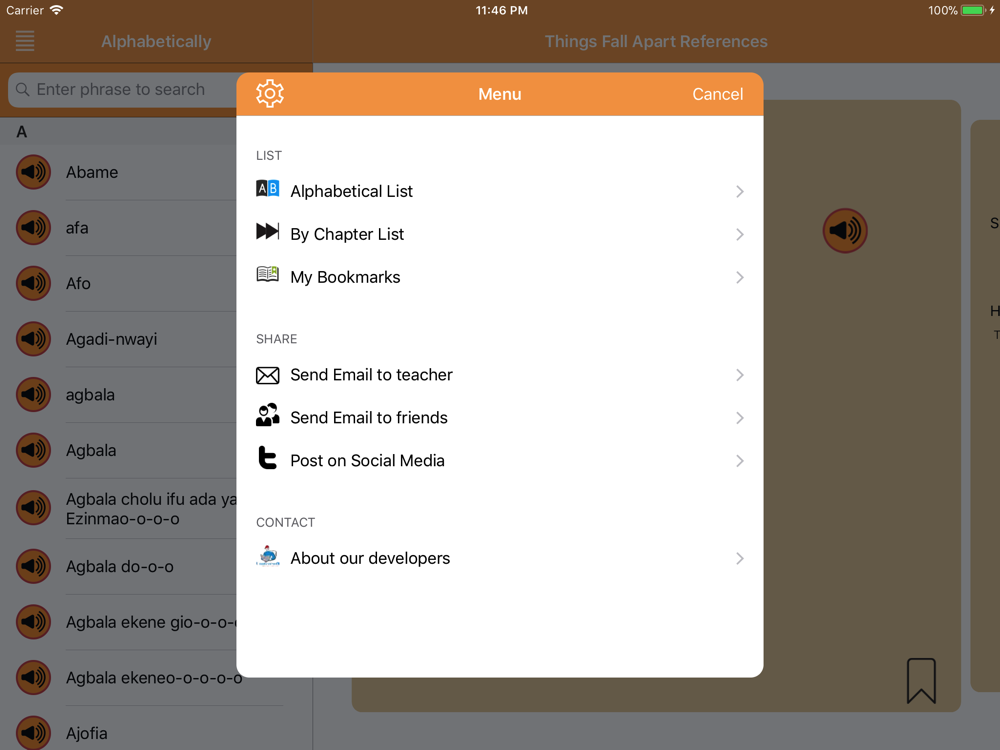Select the word Abame in the list

92,172
